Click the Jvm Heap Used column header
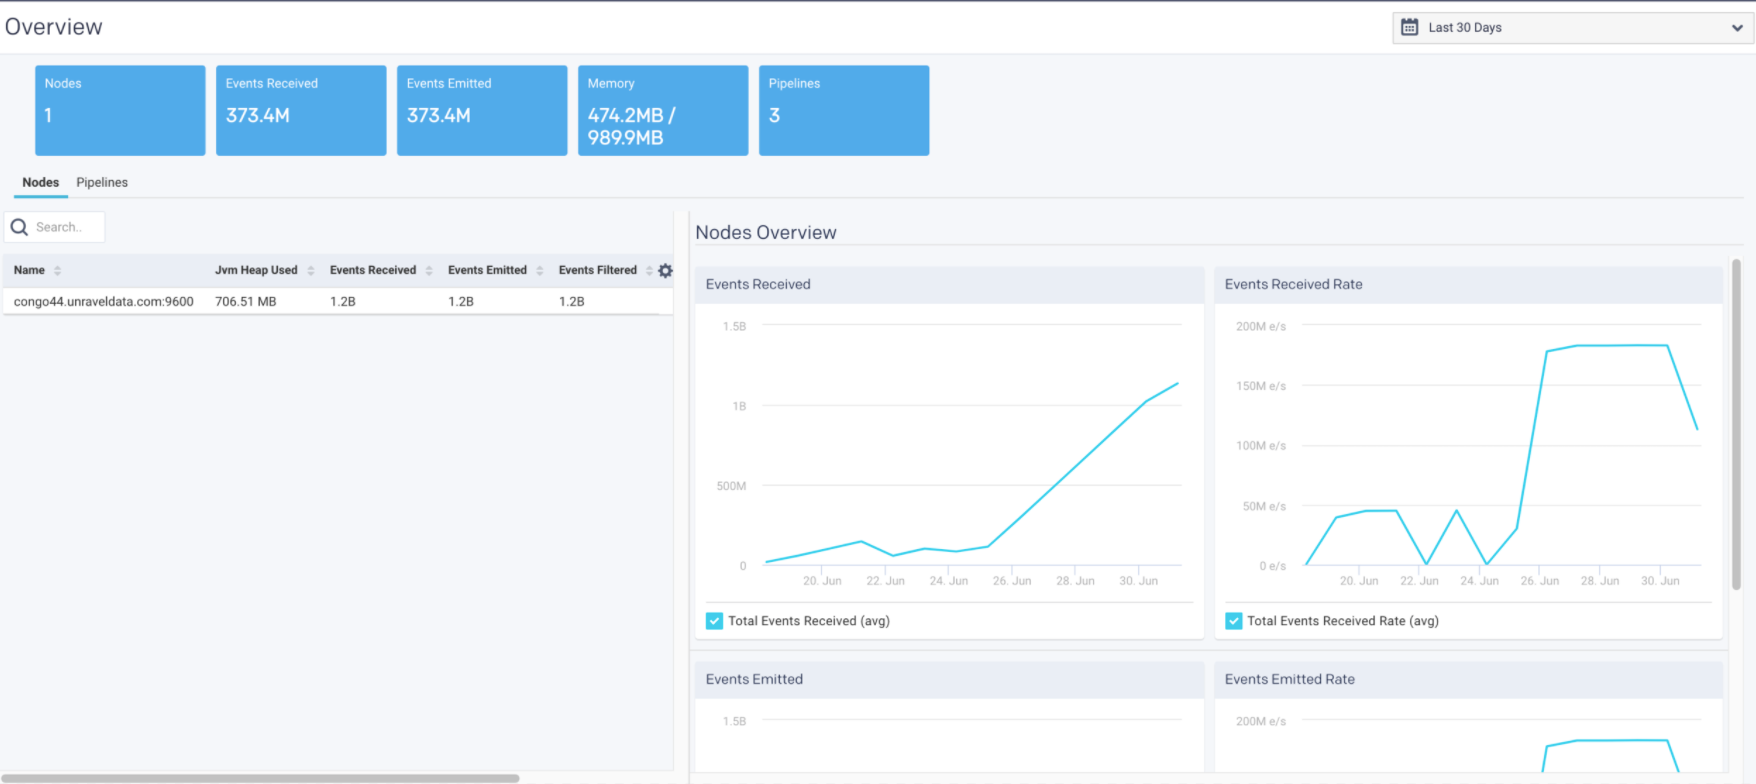 (256, 270)
